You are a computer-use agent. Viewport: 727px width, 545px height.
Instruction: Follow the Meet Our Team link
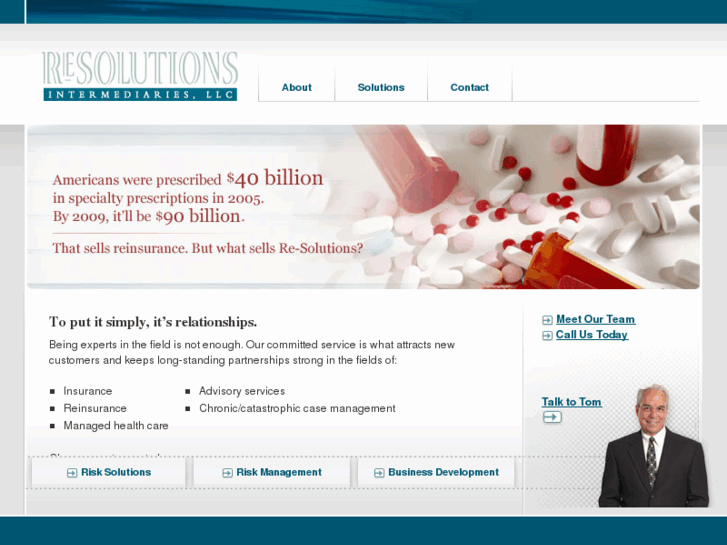[x=596, y=319]
